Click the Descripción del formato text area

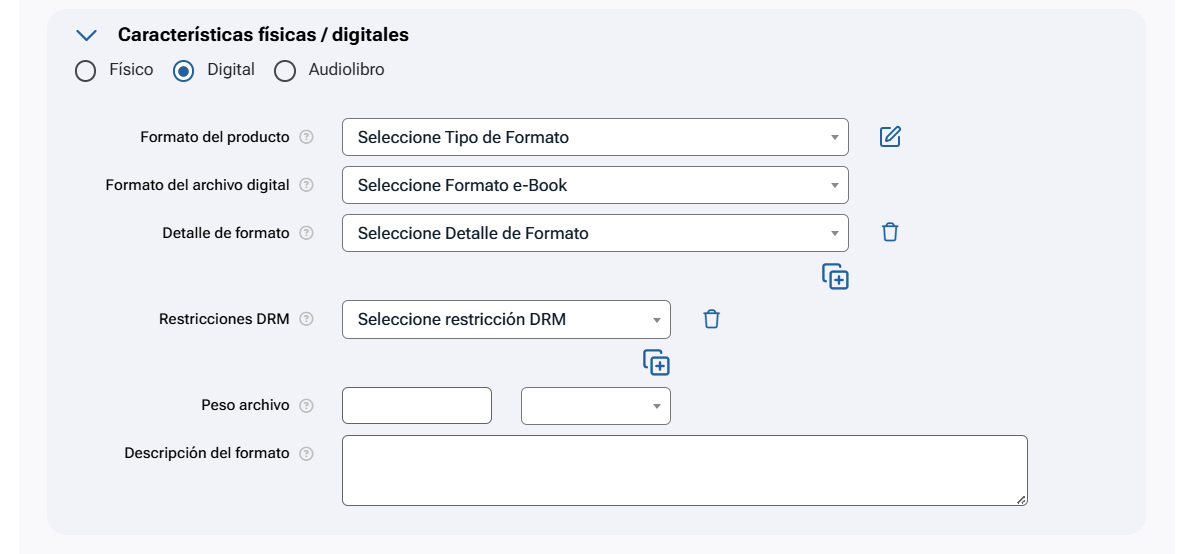click(684, 470)
